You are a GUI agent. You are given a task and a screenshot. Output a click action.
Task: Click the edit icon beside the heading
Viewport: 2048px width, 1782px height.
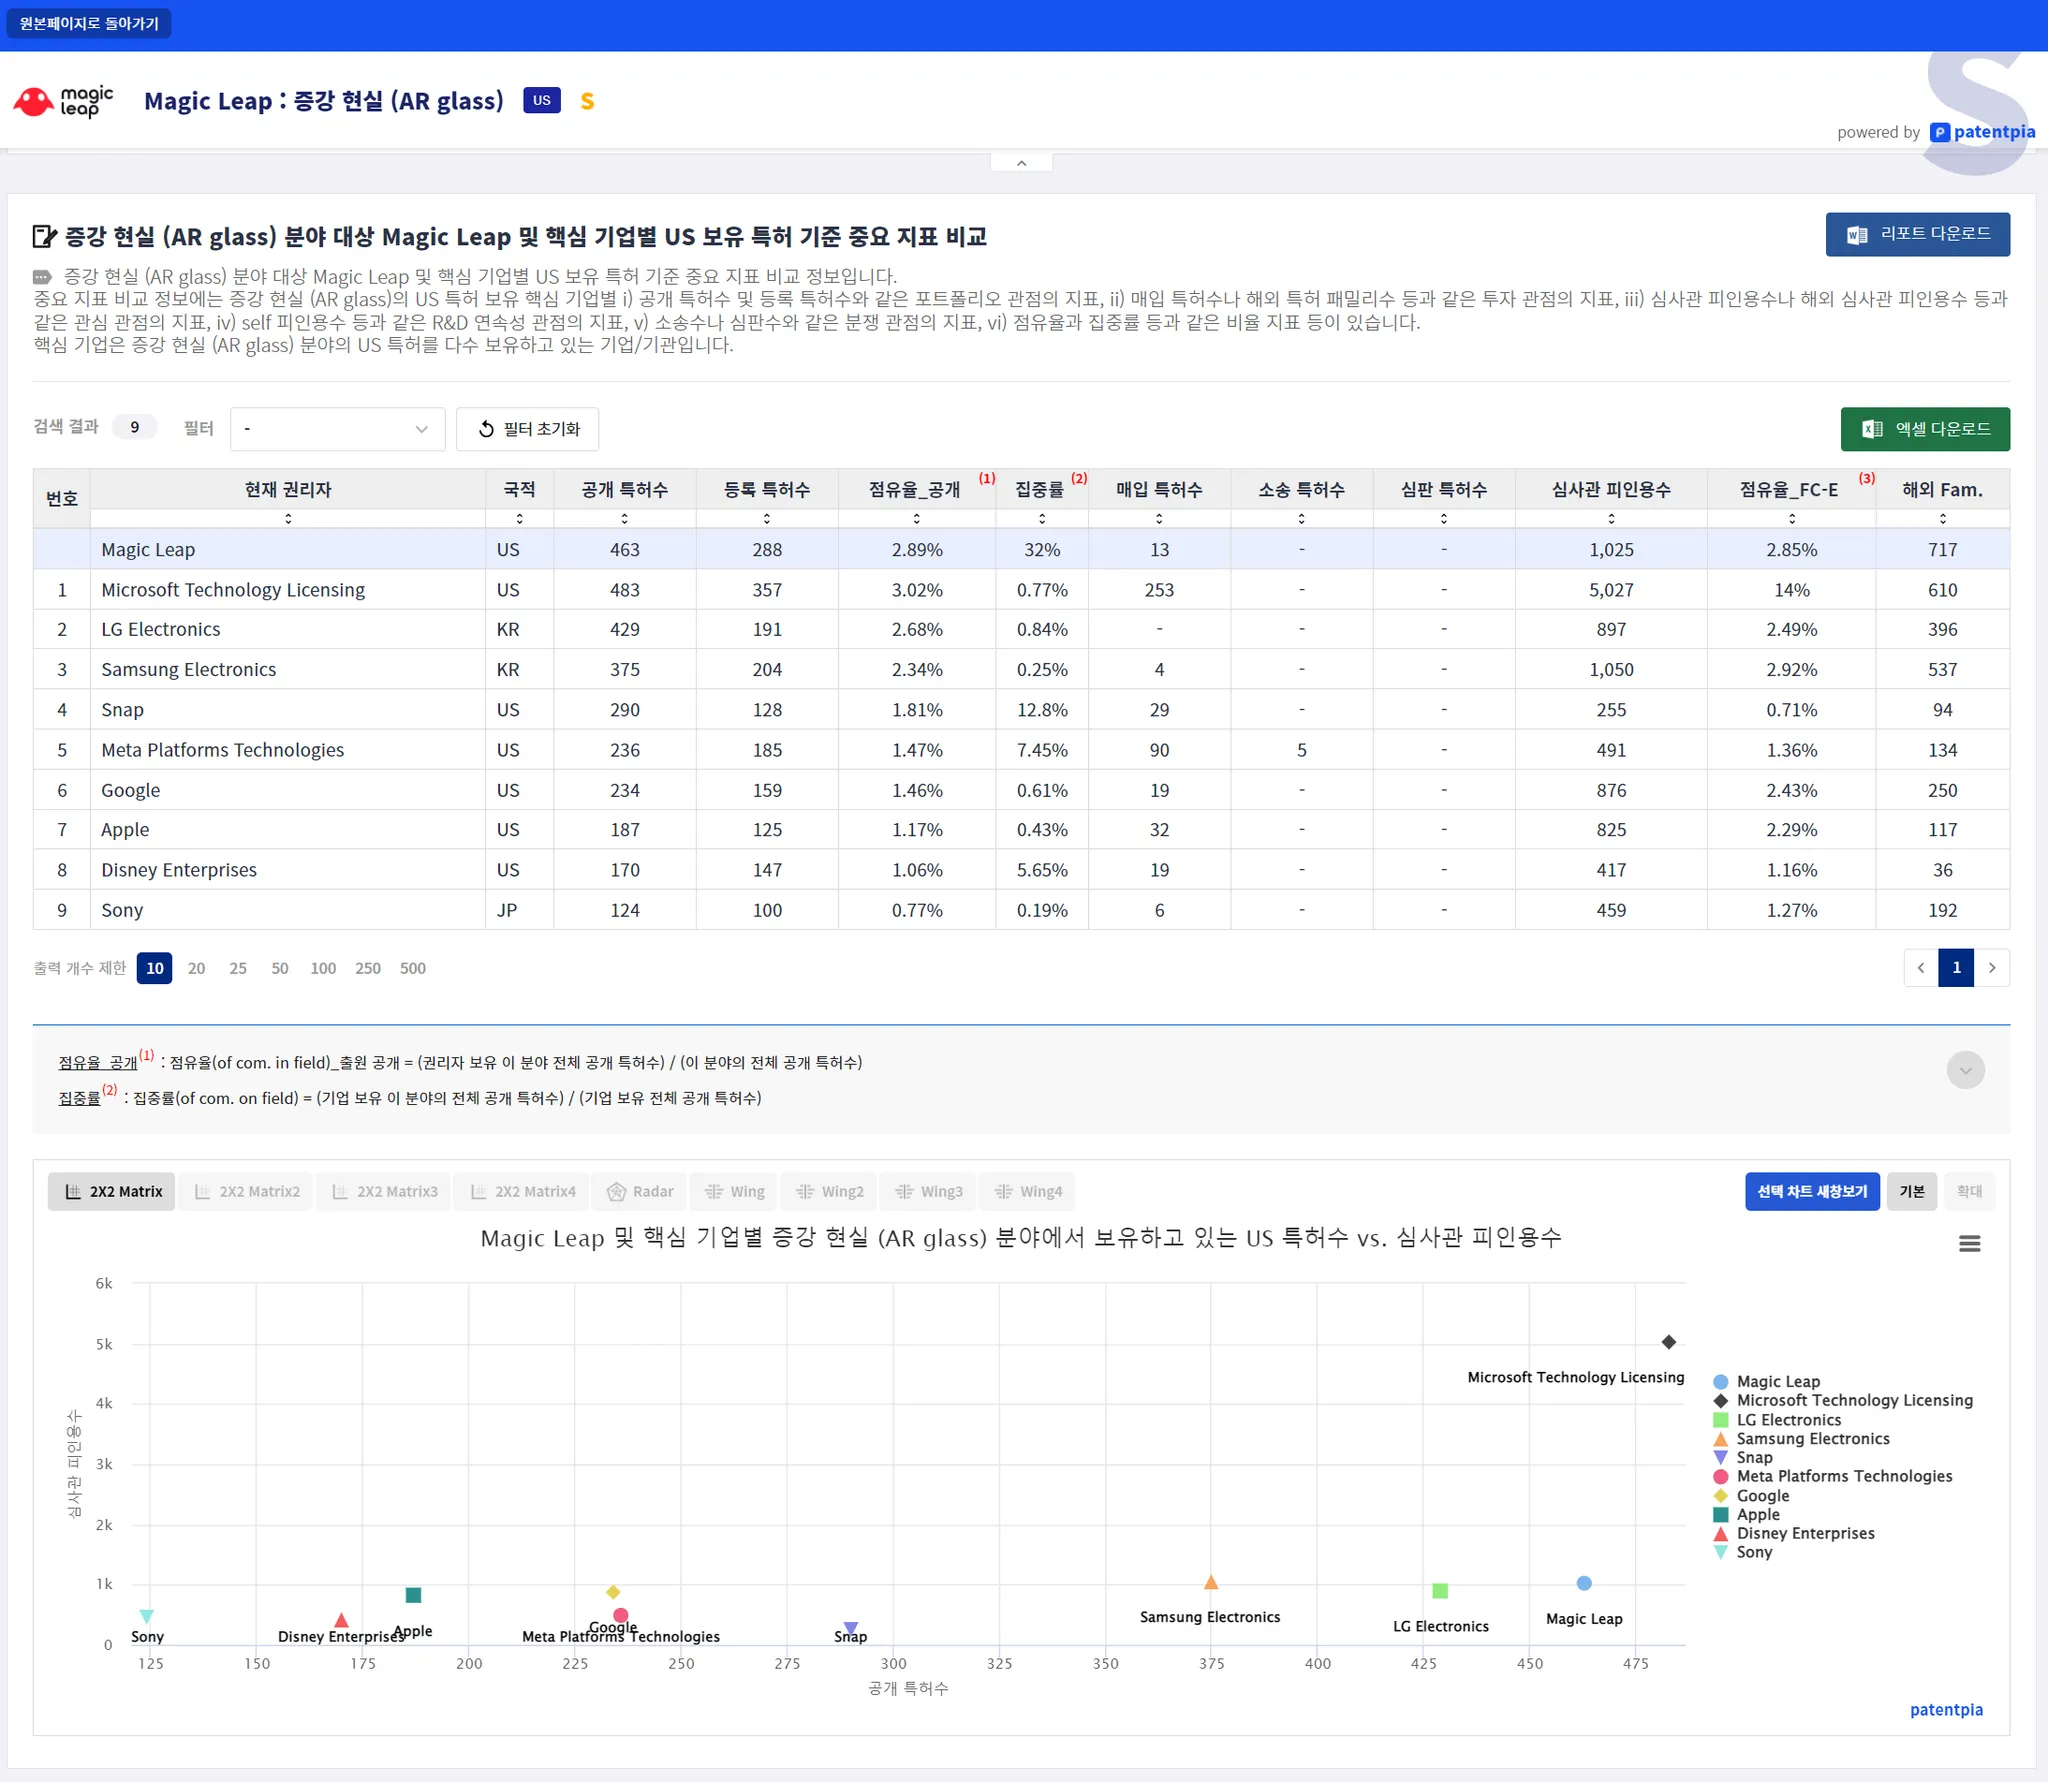[x=44, y=237]
